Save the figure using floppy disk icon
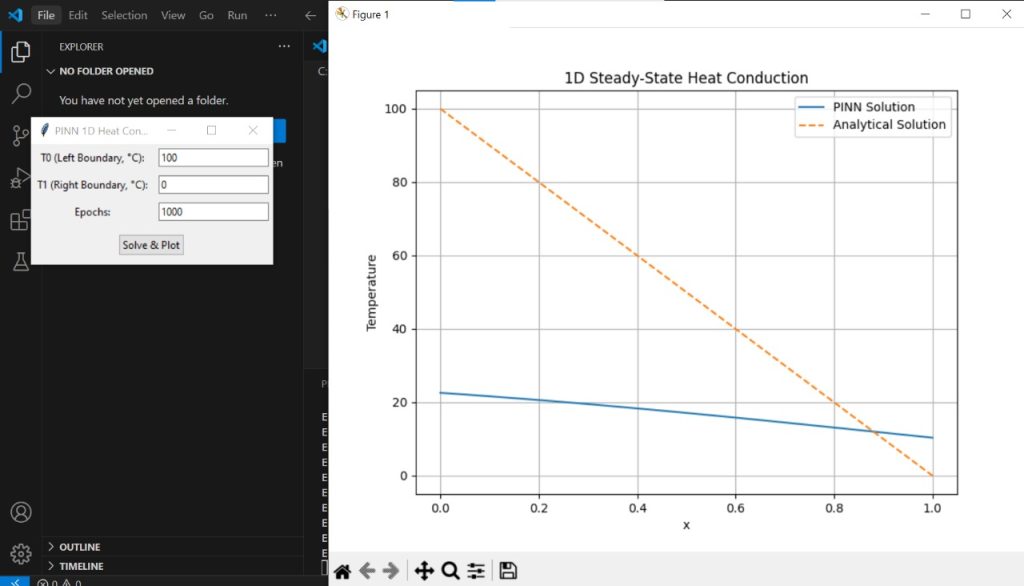Screen dimensions: 1024x586 [508, 571]
